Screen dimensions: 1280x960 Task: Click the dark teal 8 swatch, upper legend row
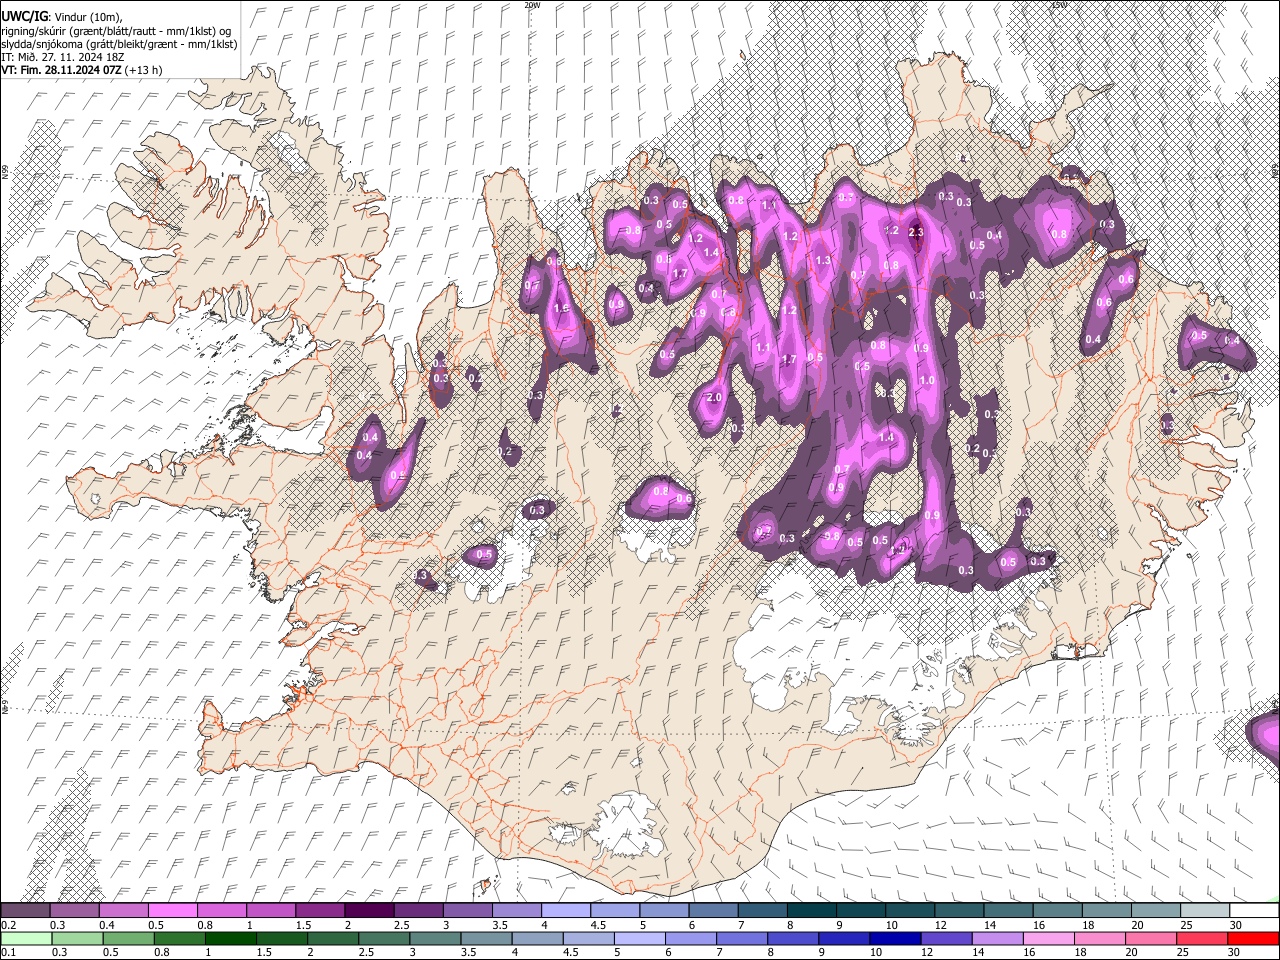812,911
